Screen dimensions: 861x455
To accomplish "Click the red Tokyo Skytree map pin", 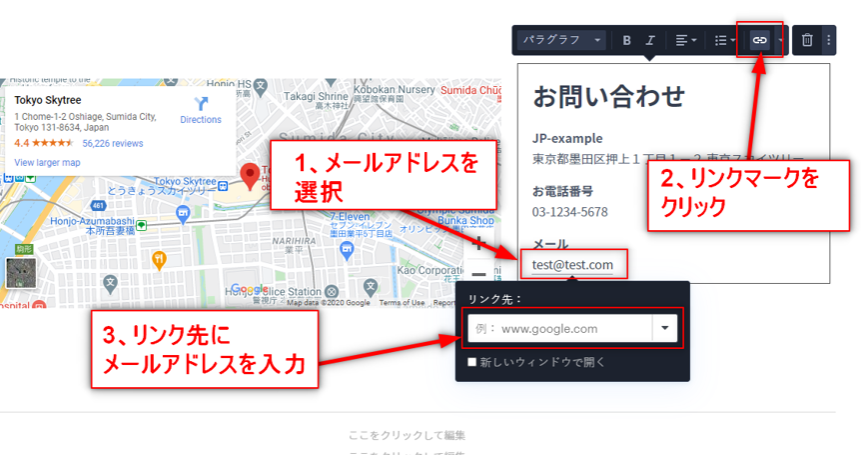I will point(251,176).
